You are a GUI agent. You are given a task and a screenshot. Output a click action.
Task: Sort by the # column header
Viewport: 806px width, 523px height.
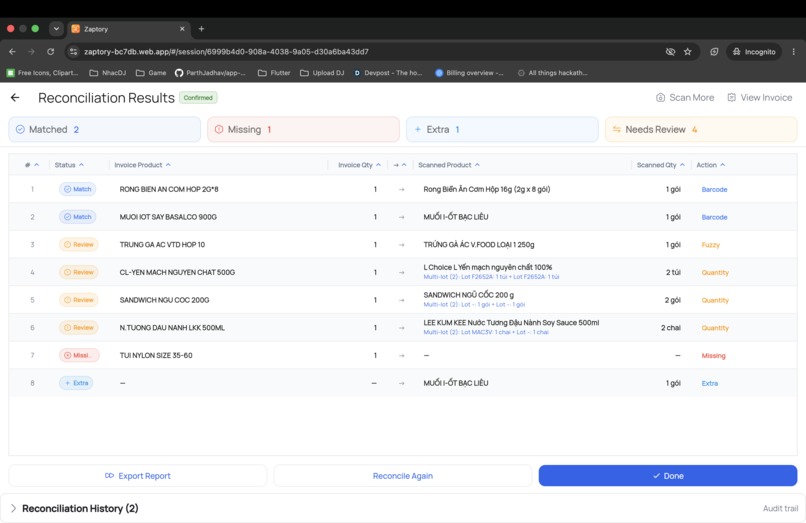[x=32, y=165]
